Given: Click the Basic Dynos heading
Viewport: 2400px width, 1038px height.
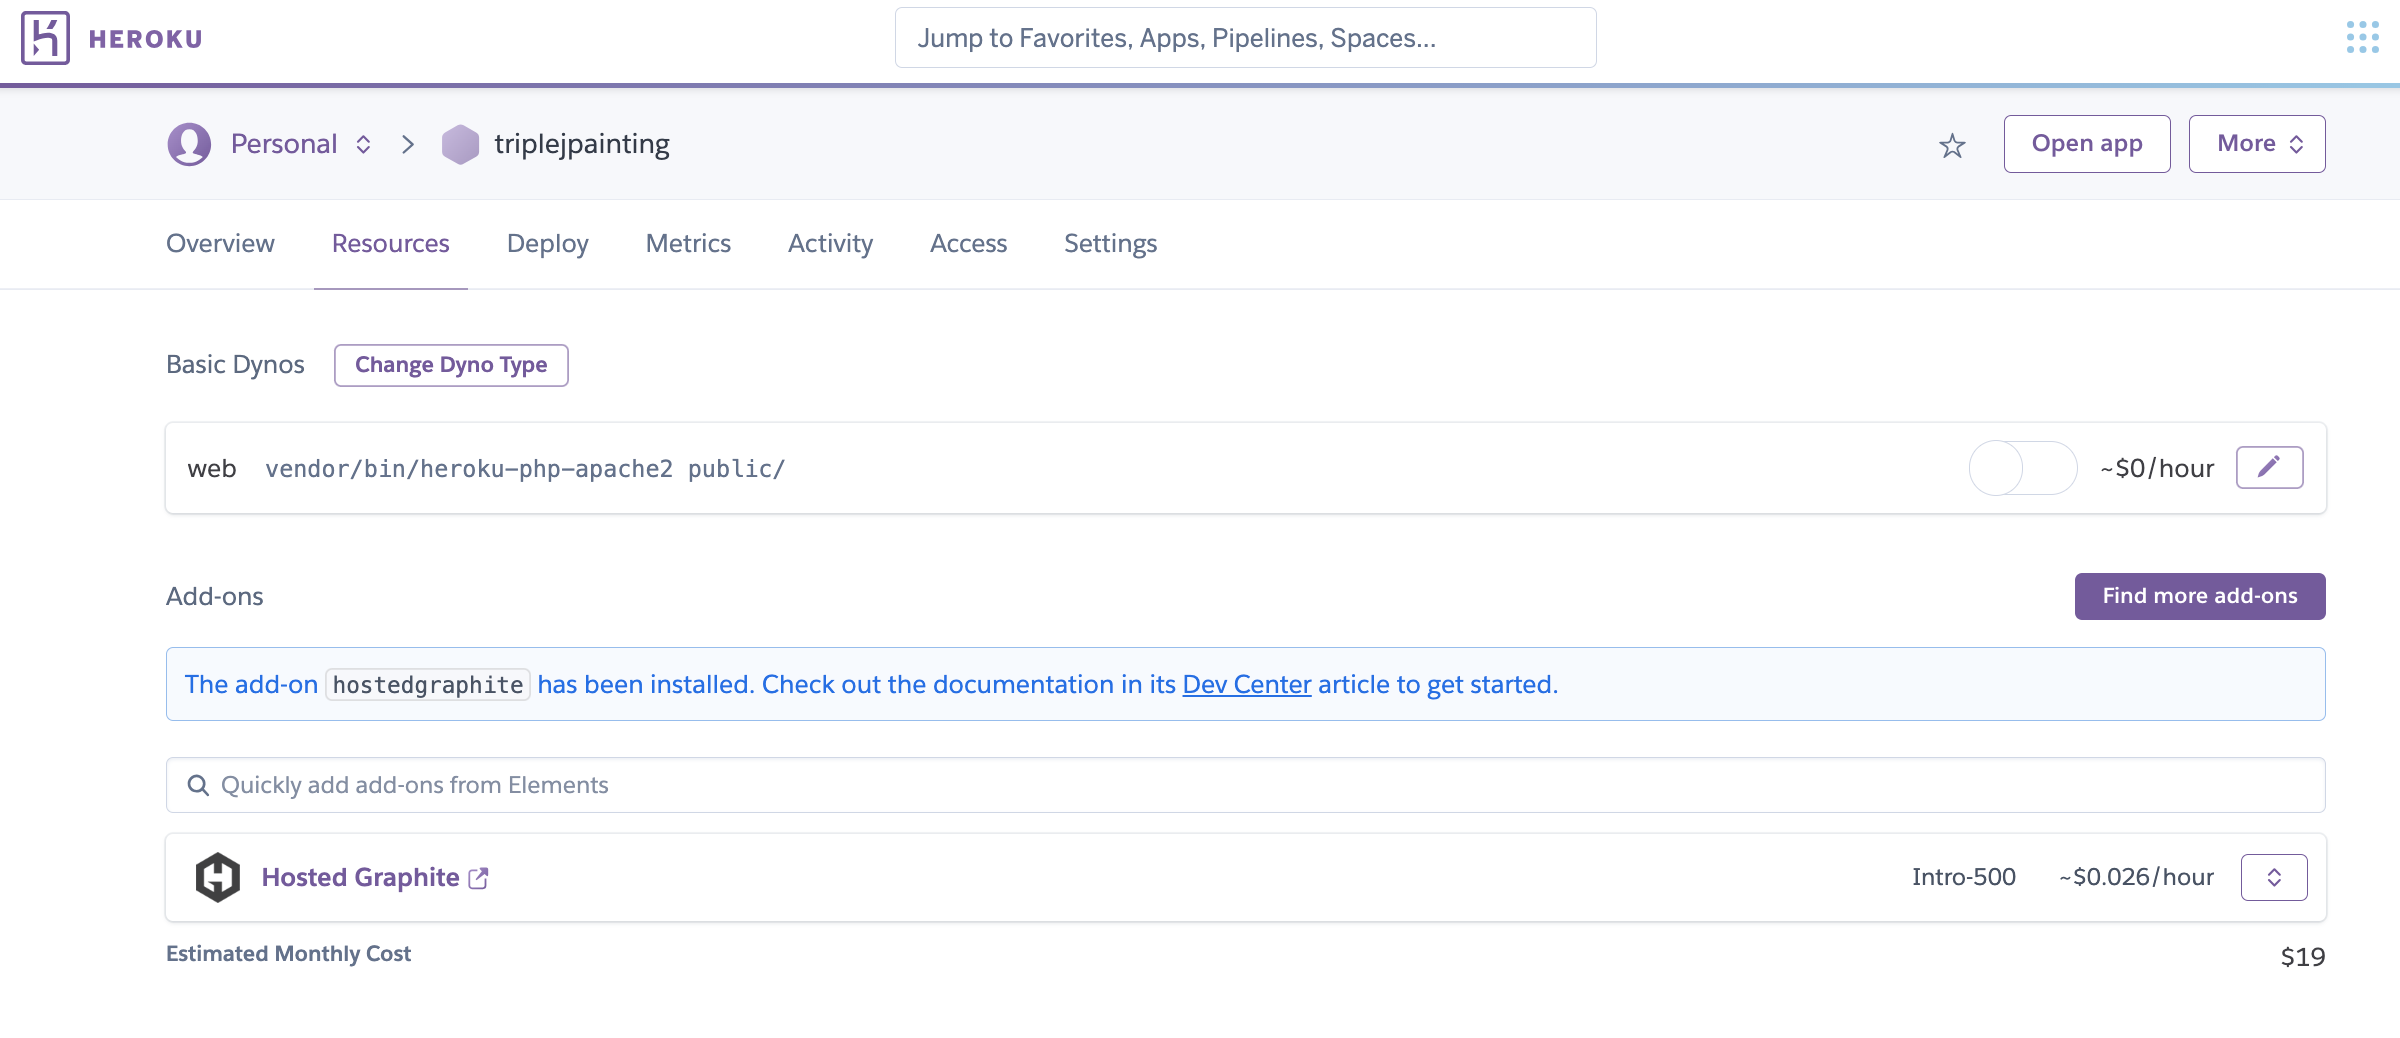Looking at the screenshot, I should tap(235, 364).
